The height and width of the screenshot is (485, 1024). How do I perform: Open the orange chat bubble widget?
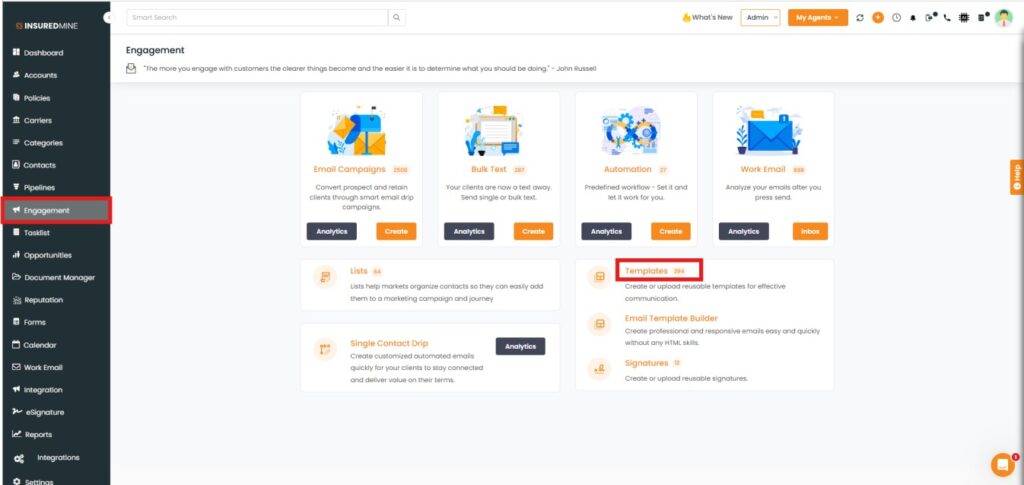1002,464
